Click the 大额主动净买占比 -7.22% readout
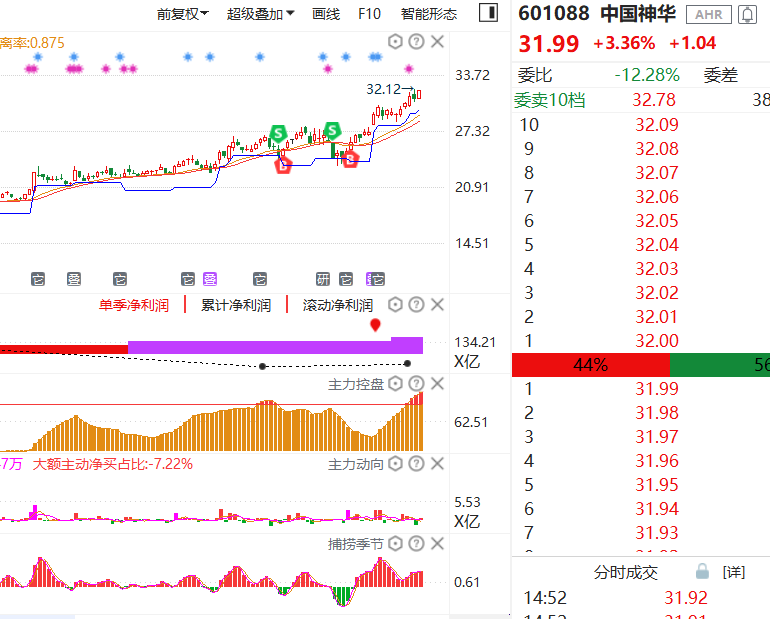This screenshot has width=770, height=619. (112, 464)
